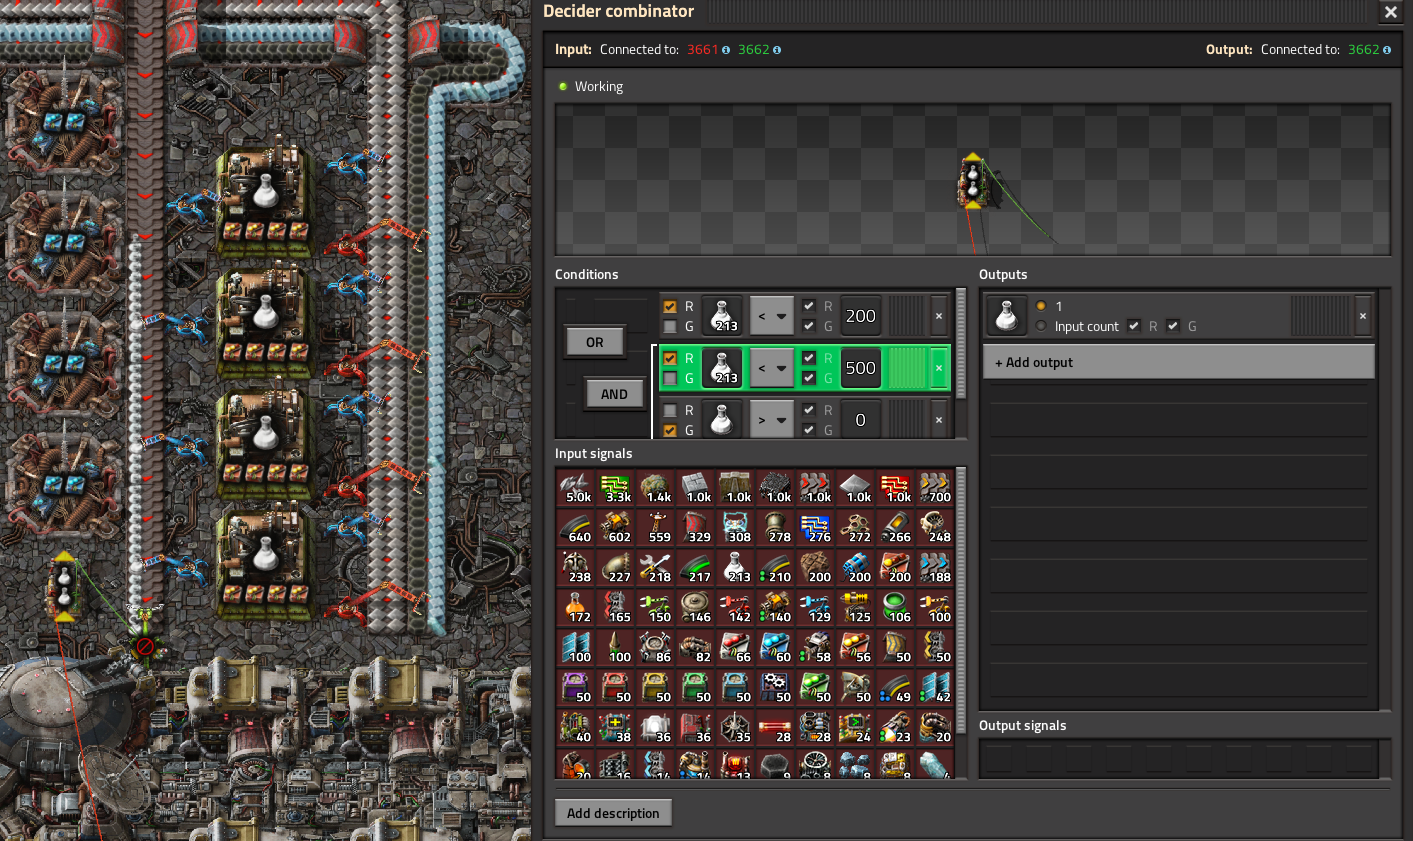Edit the constant value 500 field

pyautogui.click(x=860, y=368)
